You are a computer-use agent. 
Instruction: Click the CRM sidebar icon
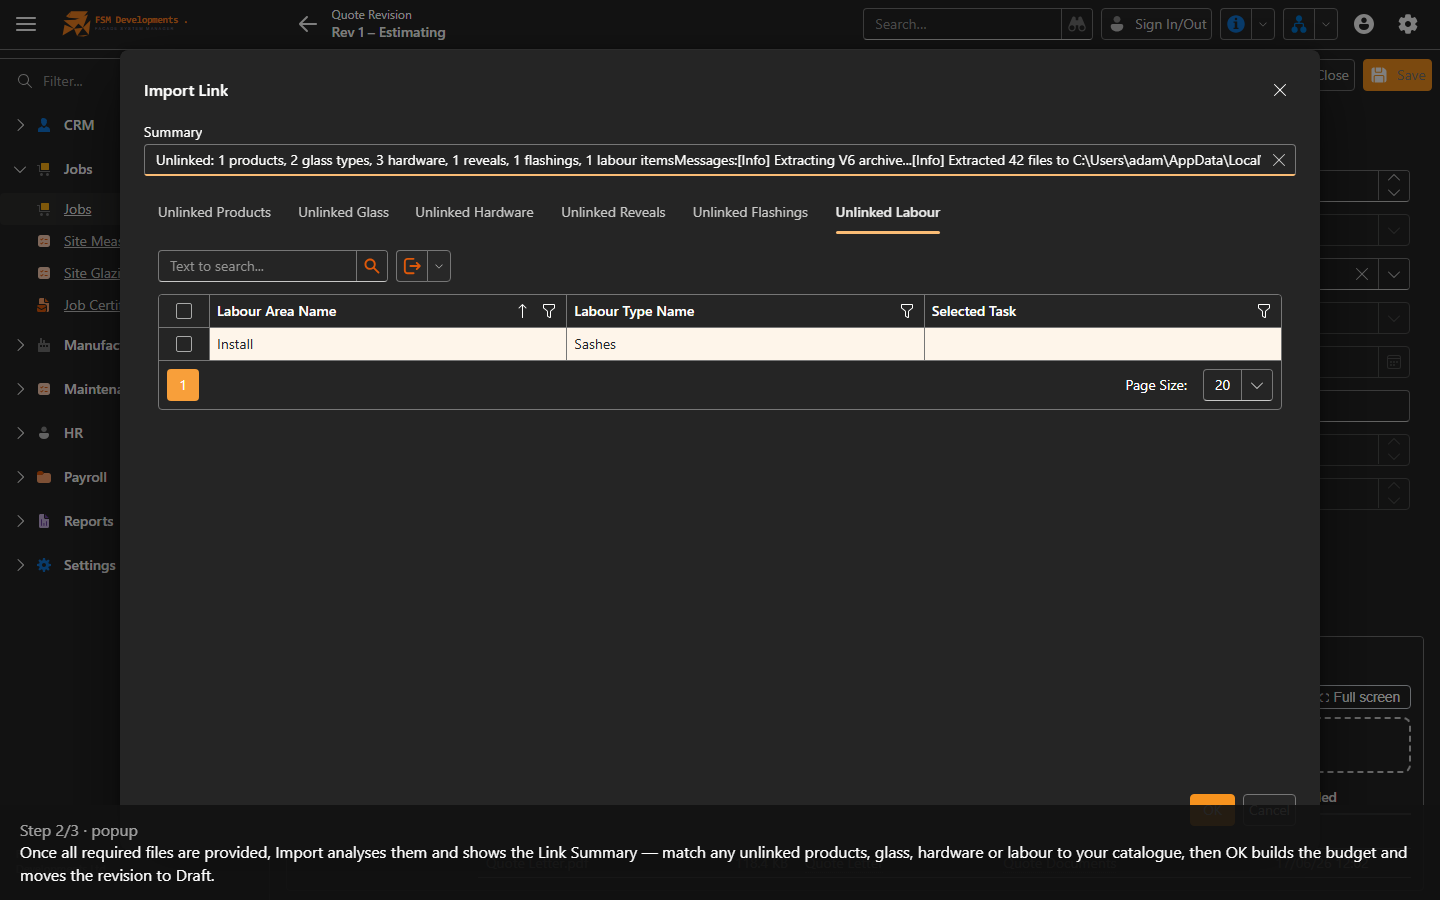pyautogui.click(x=44, y=125)
